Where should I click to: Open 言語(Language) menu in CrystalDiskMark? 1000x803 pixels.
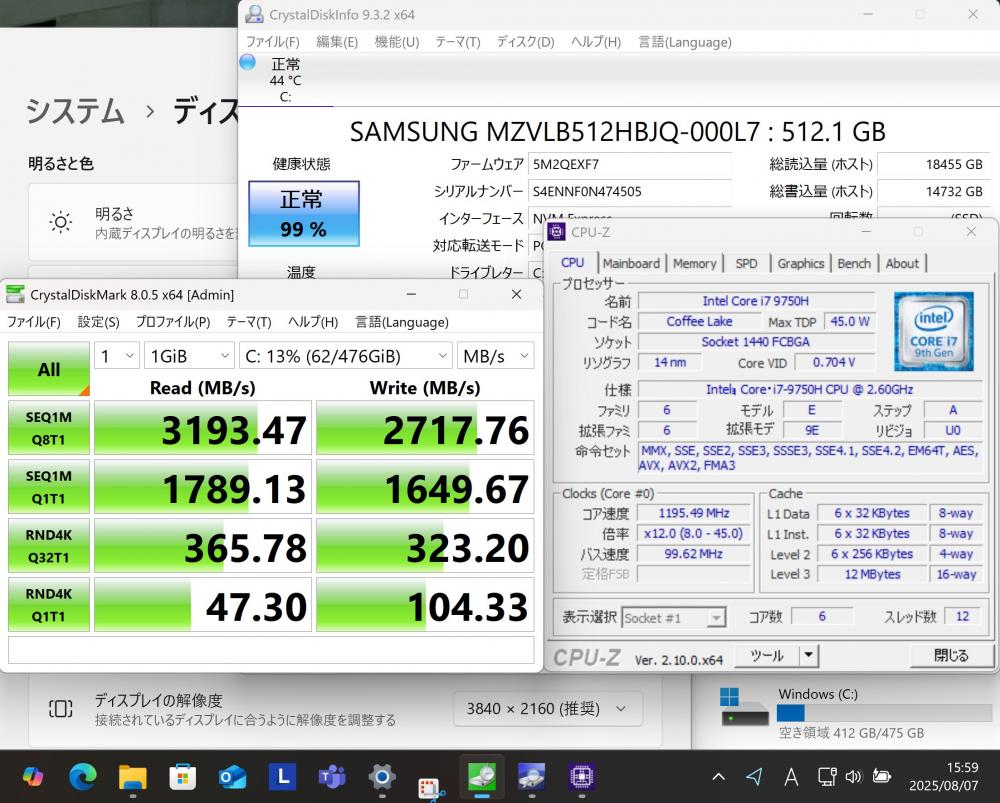point(402,322)
